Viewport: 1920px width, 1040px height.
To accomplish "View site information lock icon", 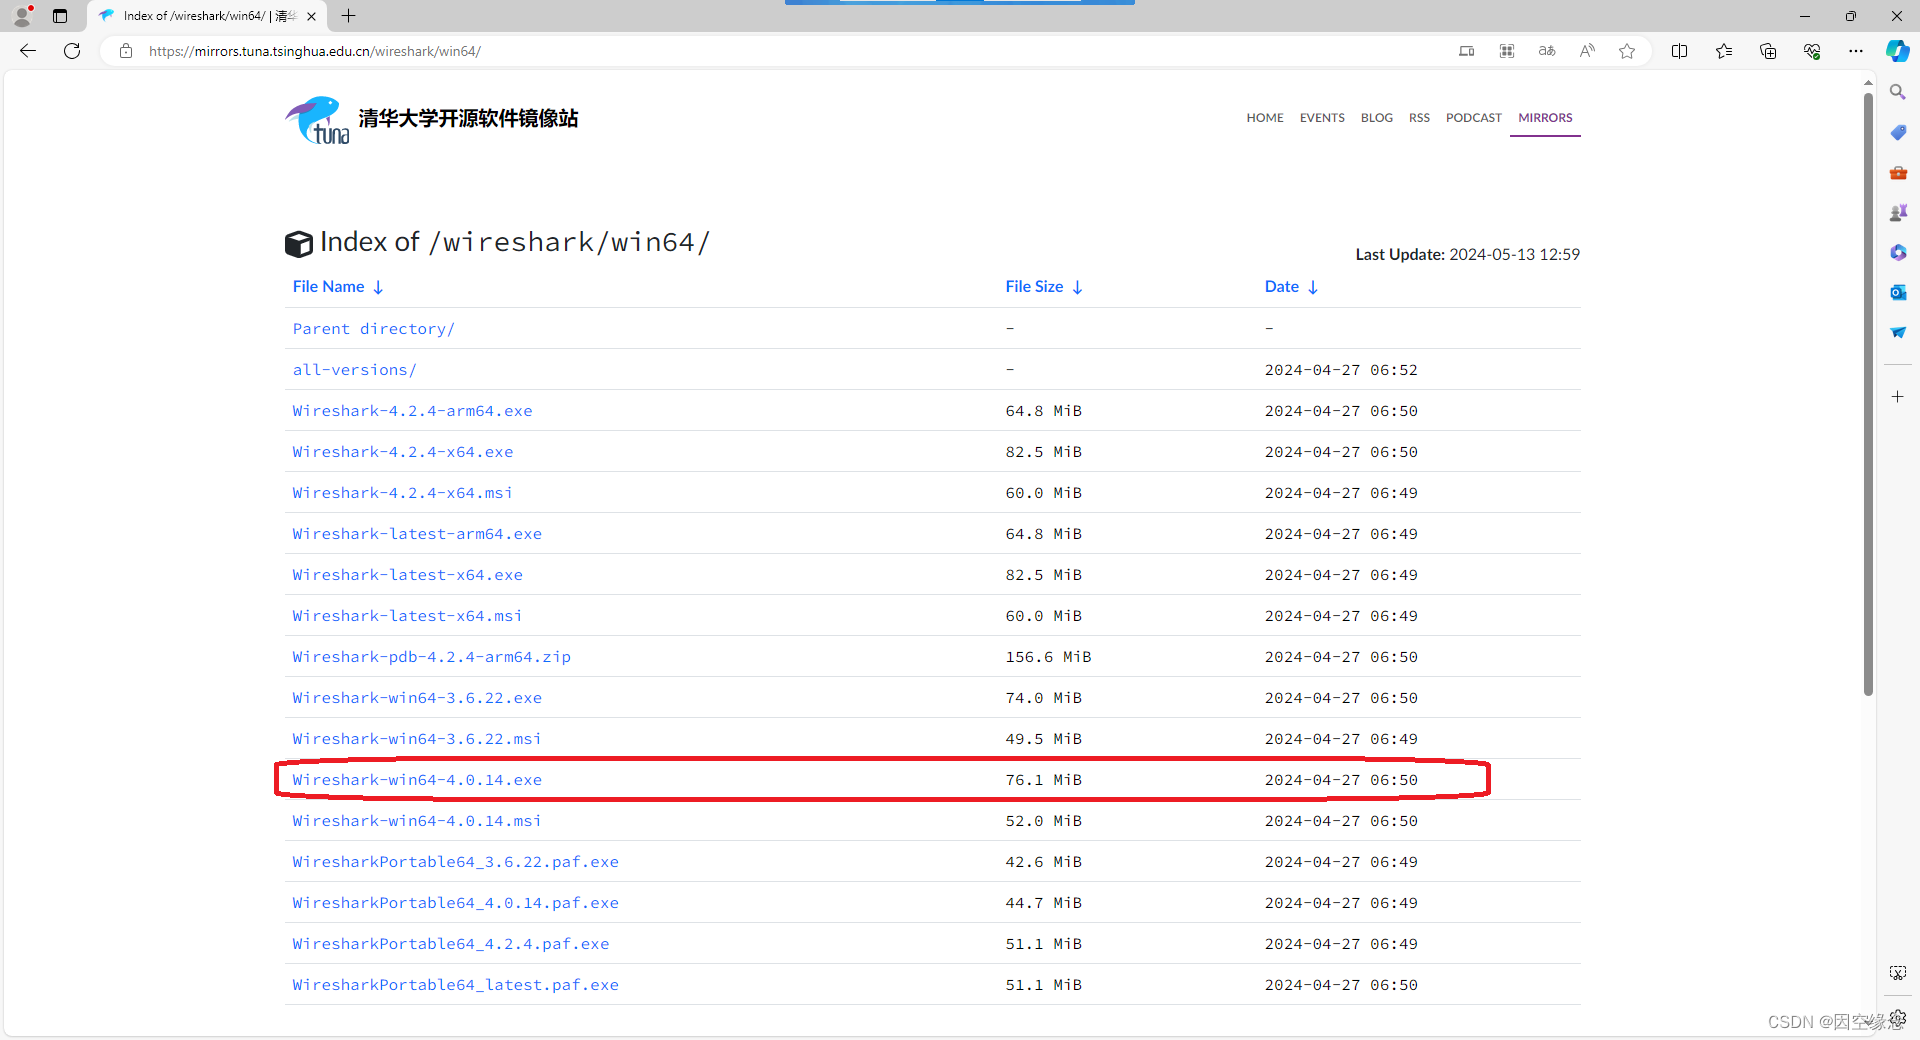I will (126, 51).
